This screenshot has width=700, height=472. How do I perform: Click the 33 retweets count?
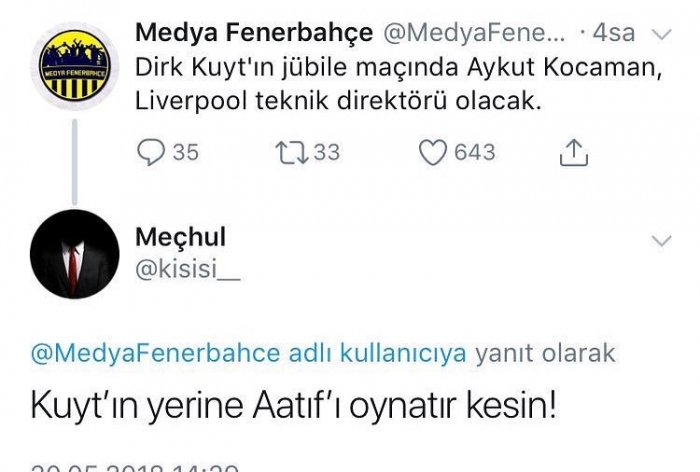pos(326,152)
